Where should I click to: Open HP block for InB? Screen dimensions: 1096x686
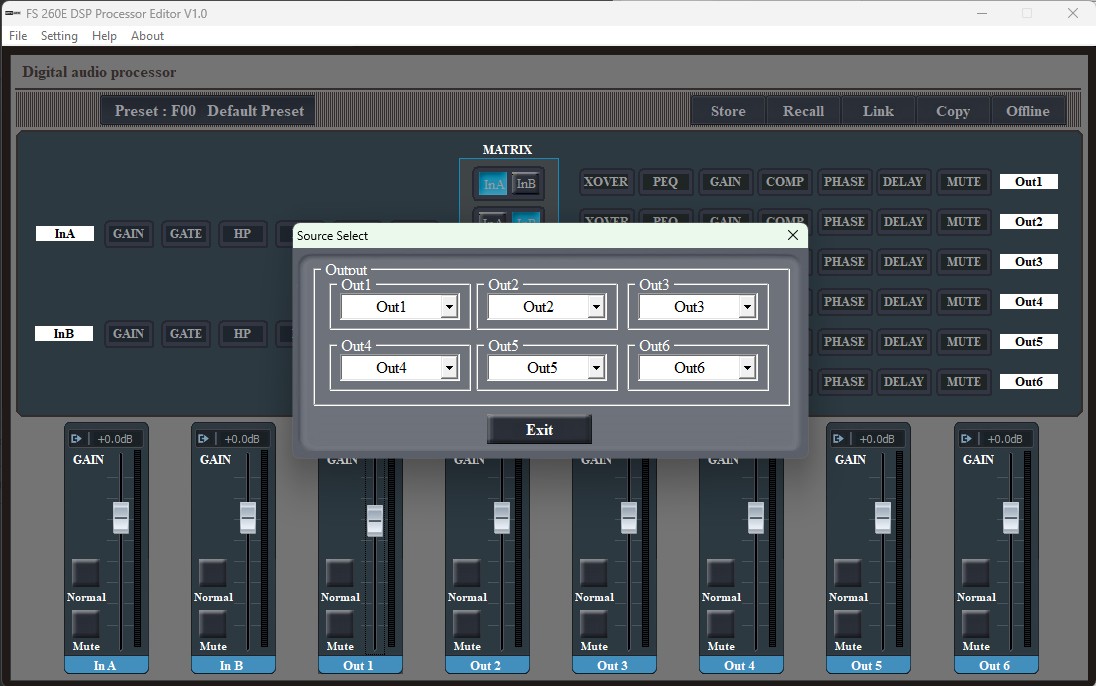tap(242, 334)
